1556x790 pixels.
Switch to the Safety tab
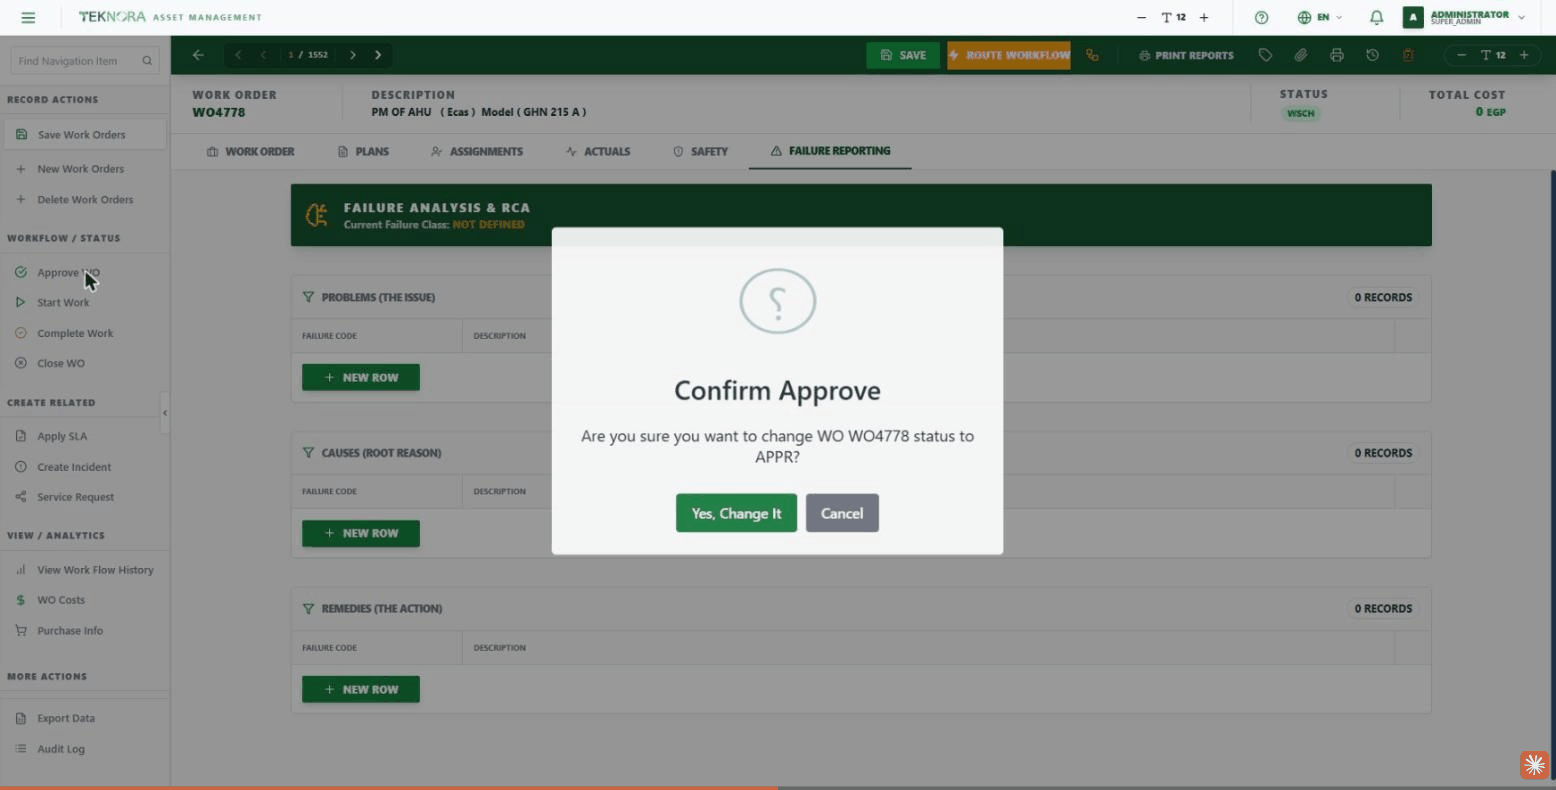click(700, 152)
